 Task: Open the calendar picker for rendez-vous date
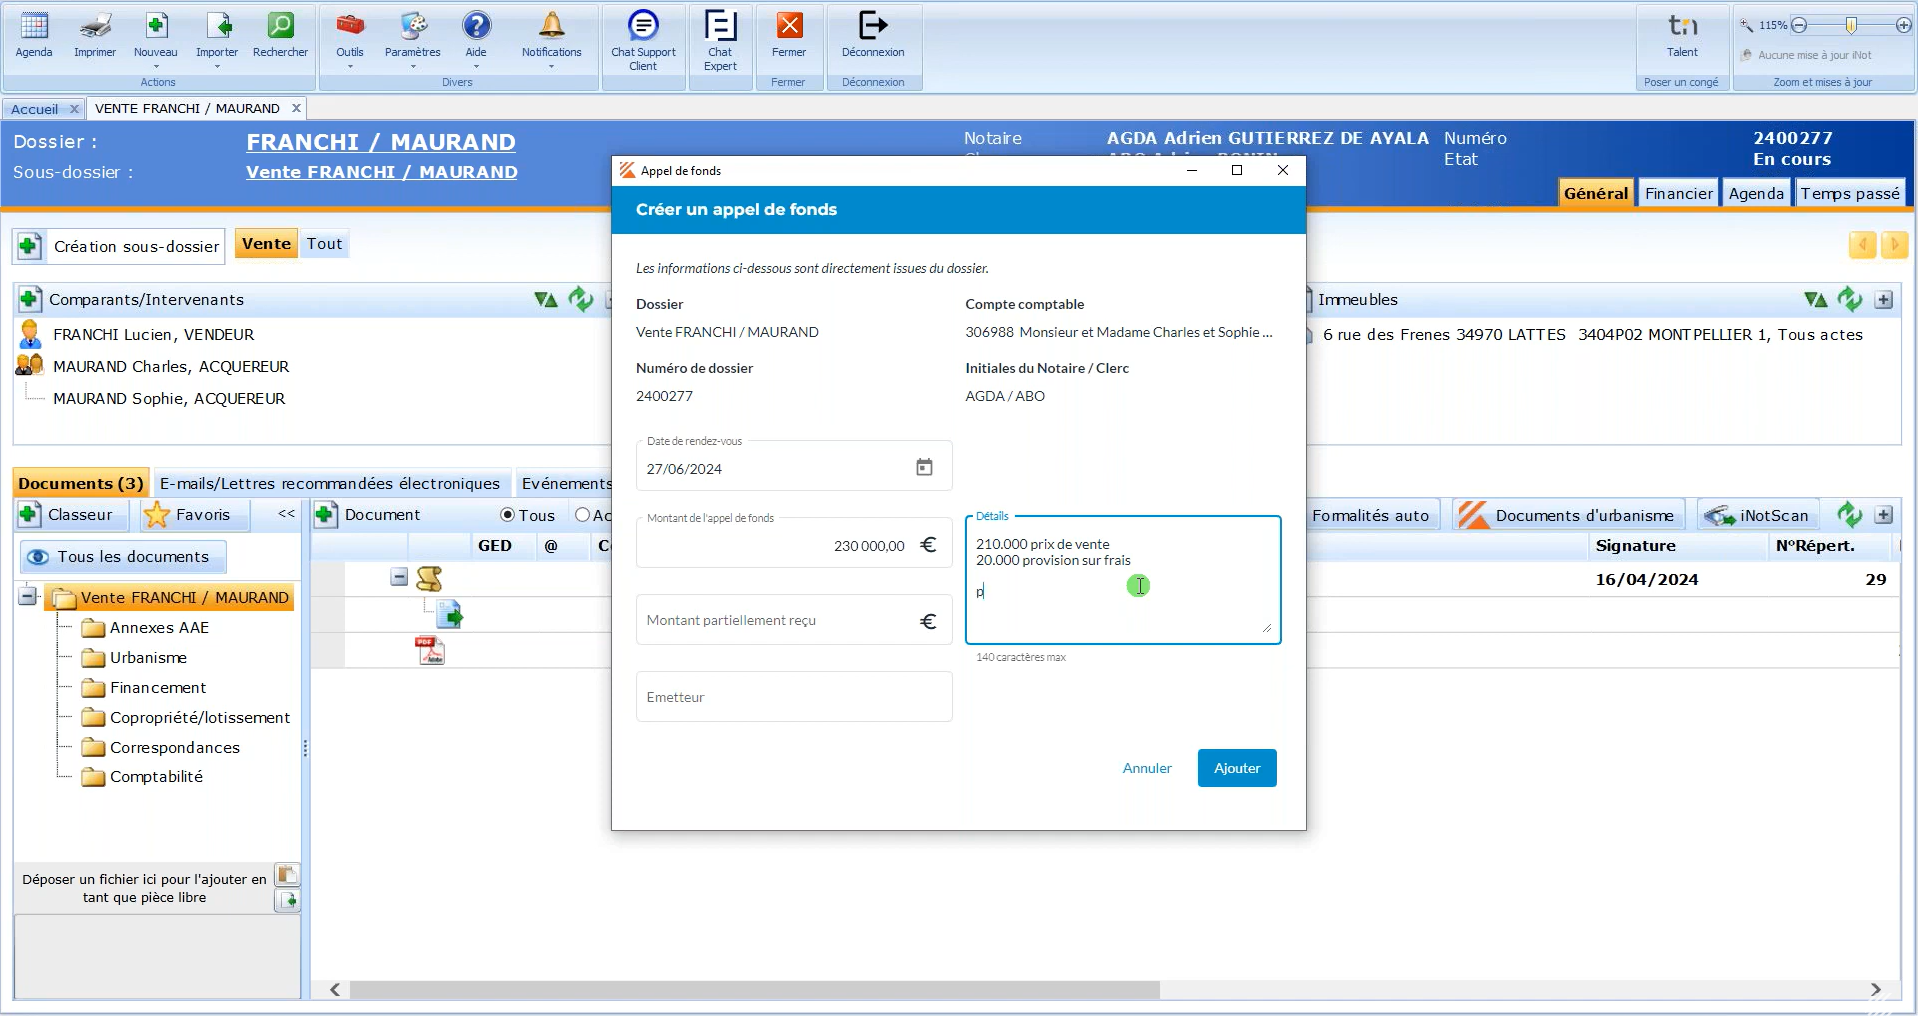coord(924,468)
